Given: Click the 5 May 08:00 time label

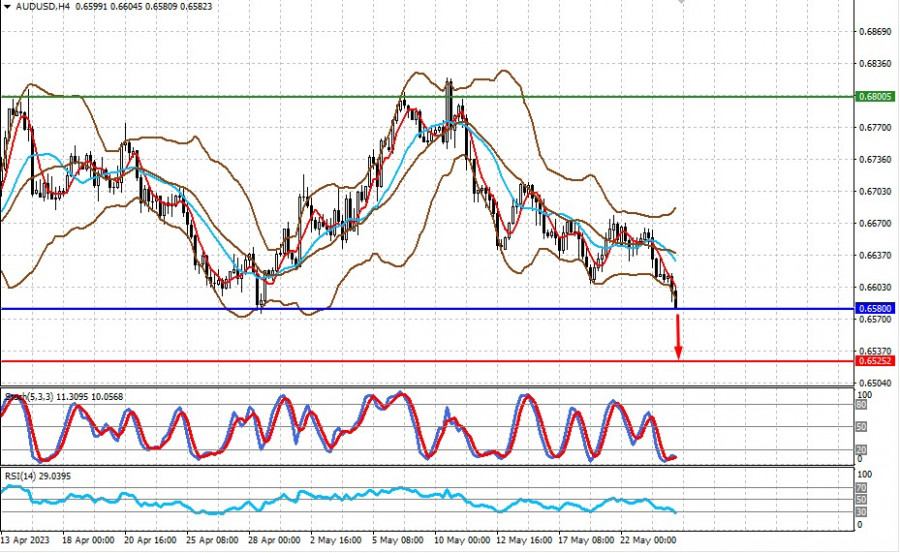Looking at the screenshot, I should (x=398, y=540).
